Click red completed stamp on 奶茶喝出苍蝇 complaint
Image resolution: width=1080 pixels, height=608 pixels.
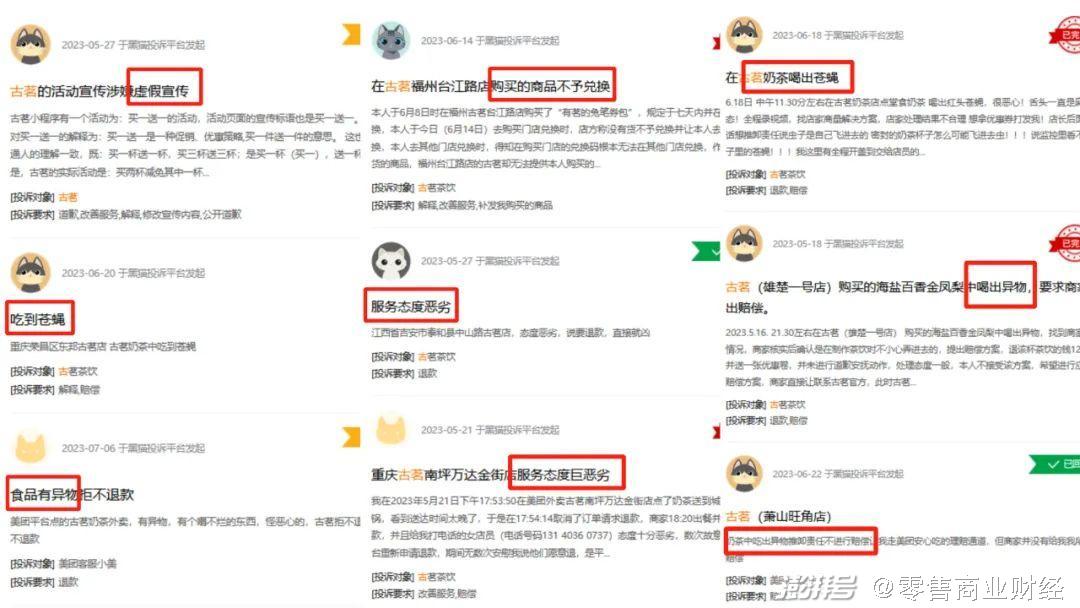coord(1065,34)
